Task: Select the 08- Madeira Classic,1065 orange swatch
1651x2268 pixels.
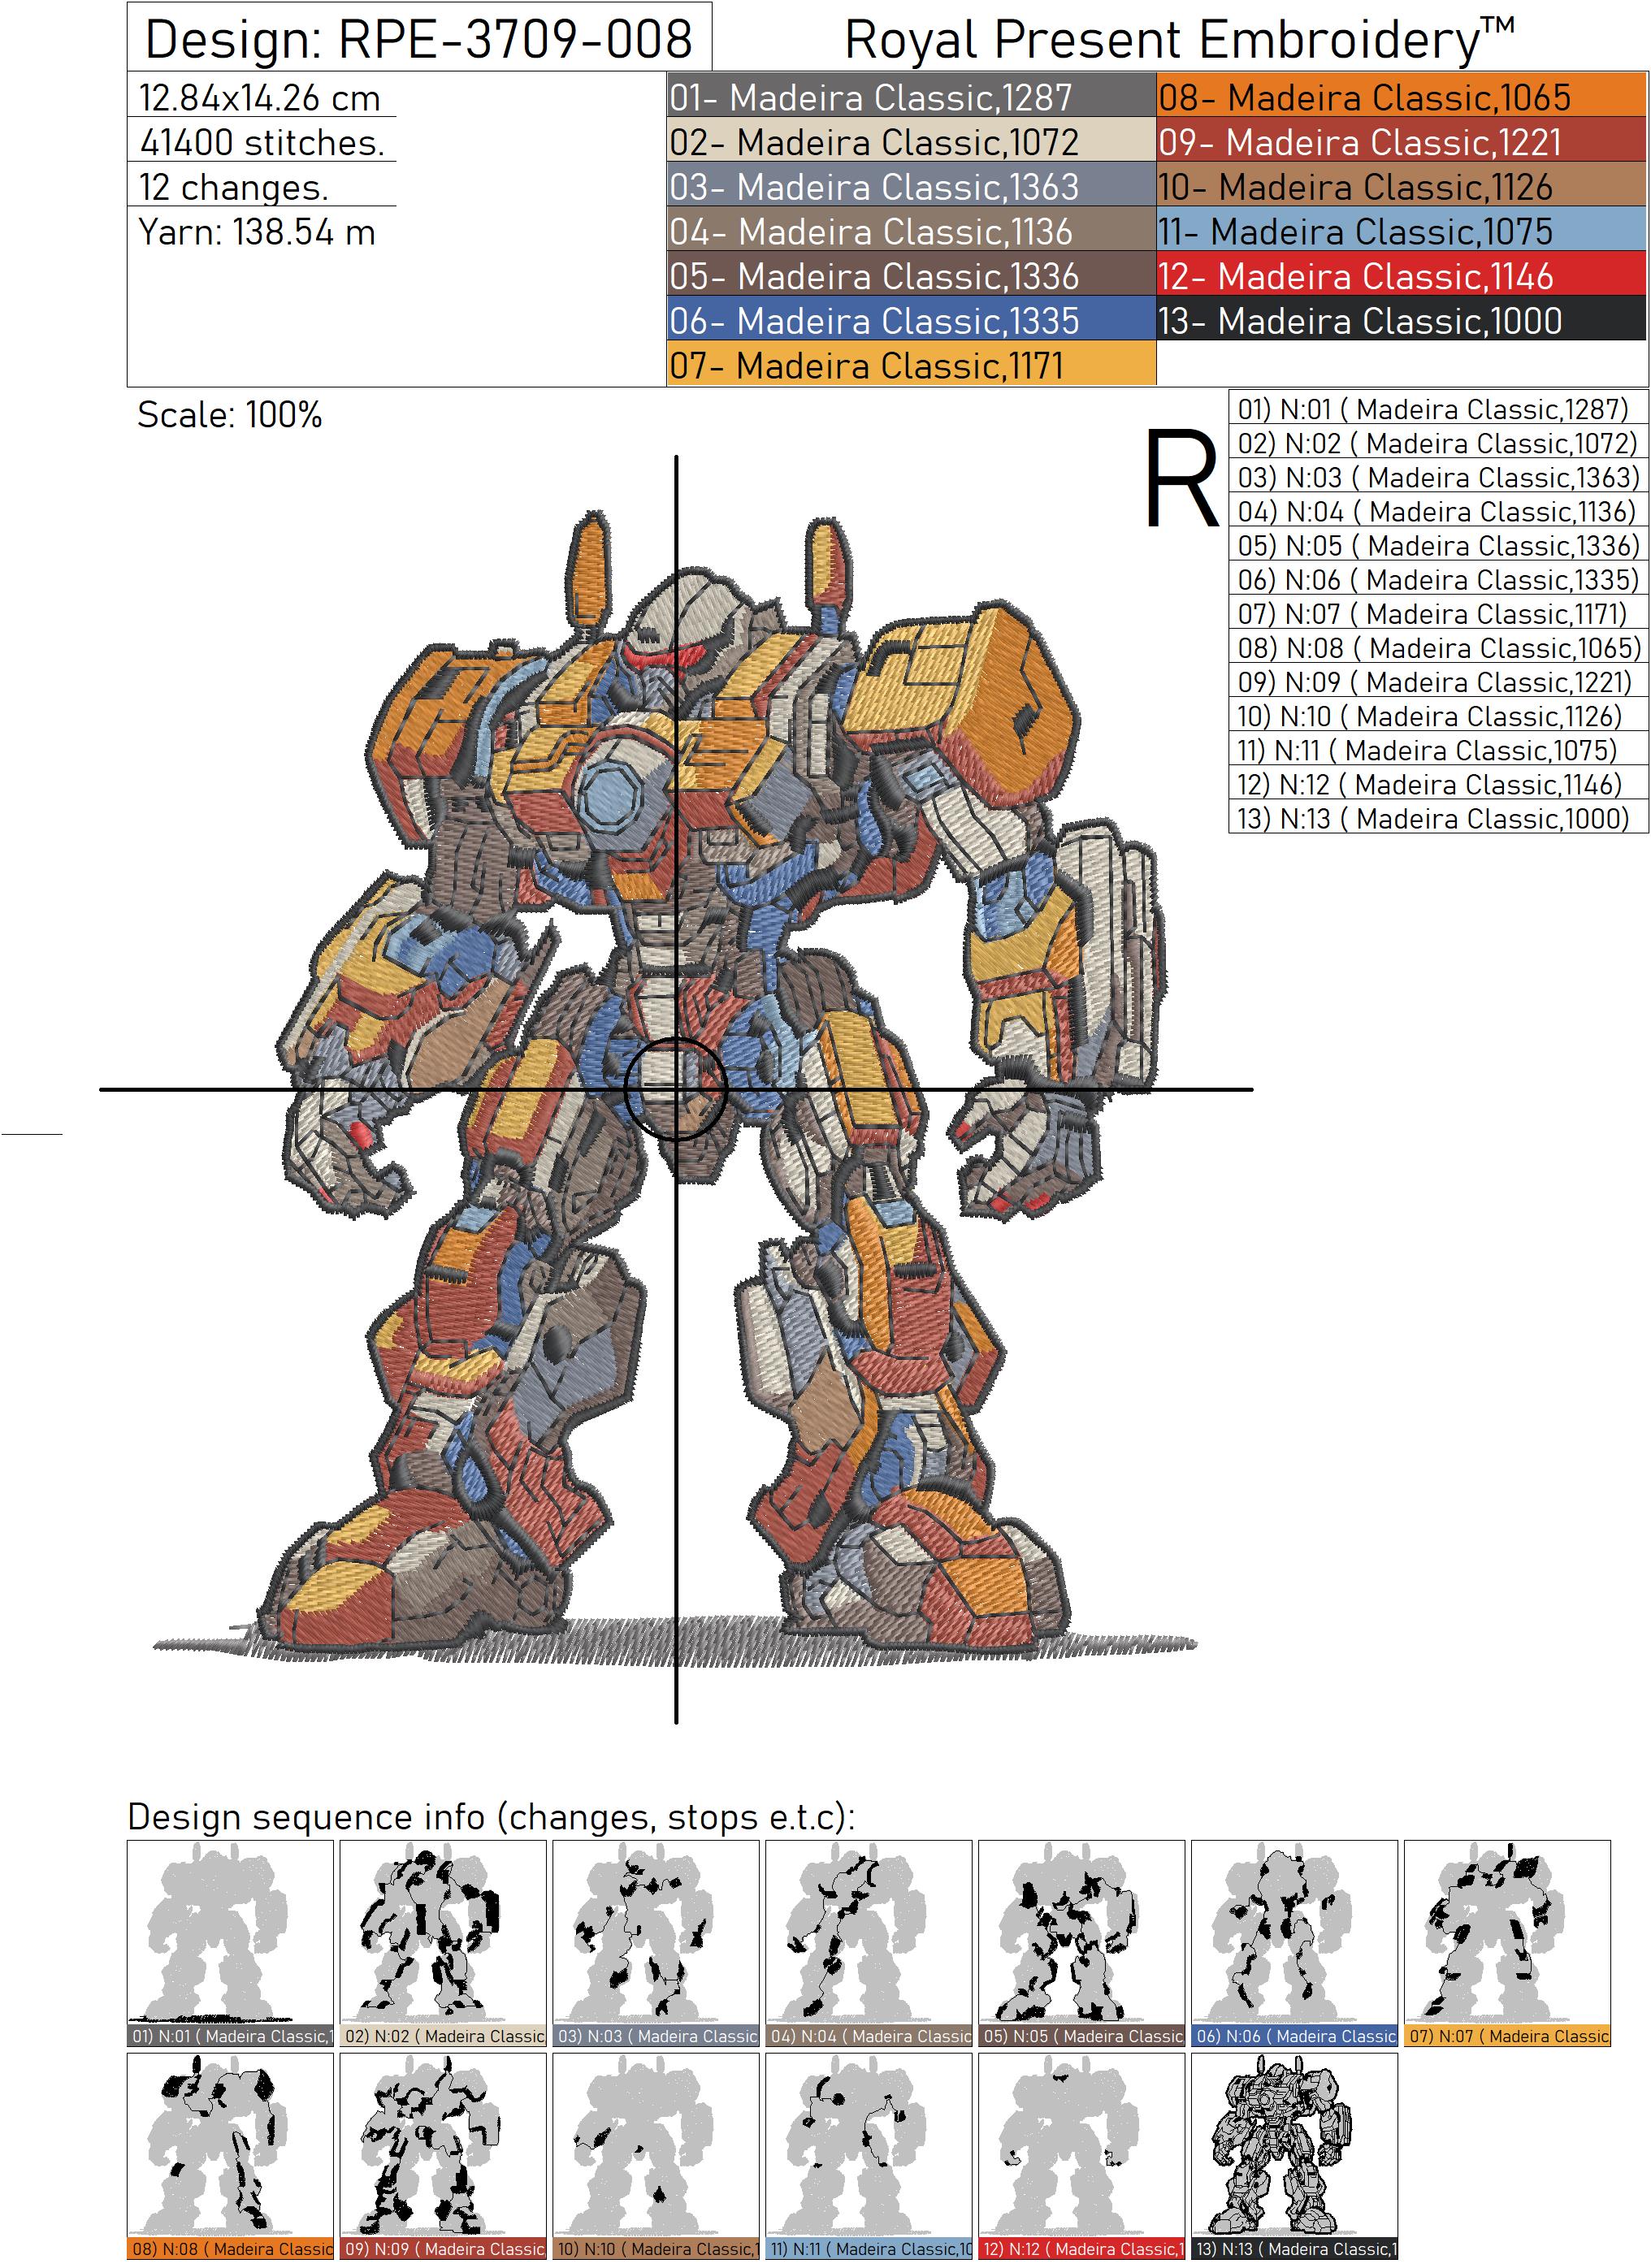Action: pos(1402,97)
